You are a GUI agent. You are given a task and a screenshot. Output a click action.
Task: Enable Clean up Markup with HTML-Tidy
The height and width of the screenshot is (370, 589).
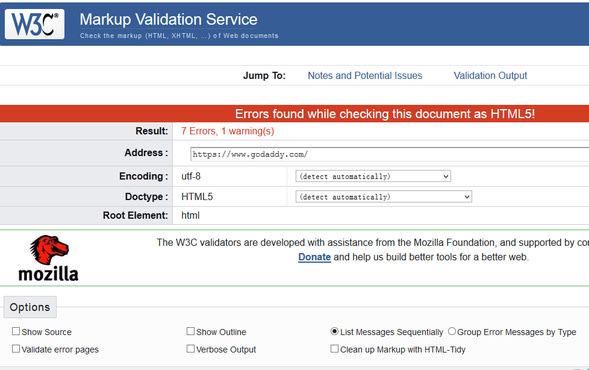coord(334,349)
